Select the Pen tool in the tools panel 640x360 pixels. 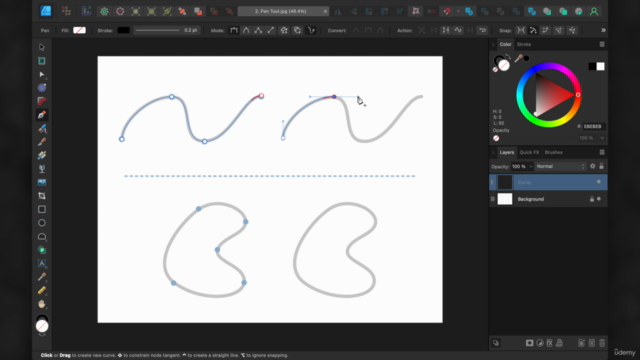[x=42, y=115]
